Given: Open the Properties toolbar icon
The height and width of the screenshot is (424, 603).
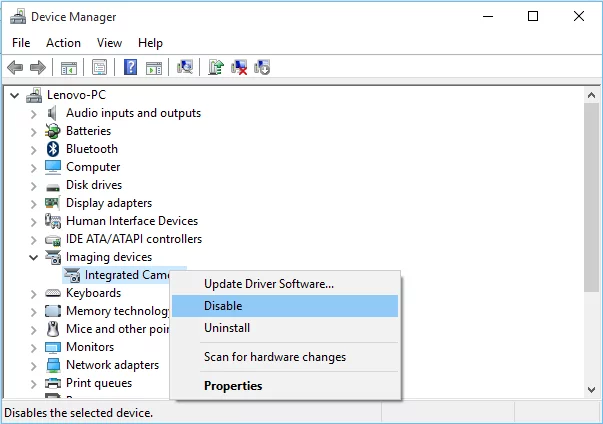Looking at the screenshot, I should point(99,67).
